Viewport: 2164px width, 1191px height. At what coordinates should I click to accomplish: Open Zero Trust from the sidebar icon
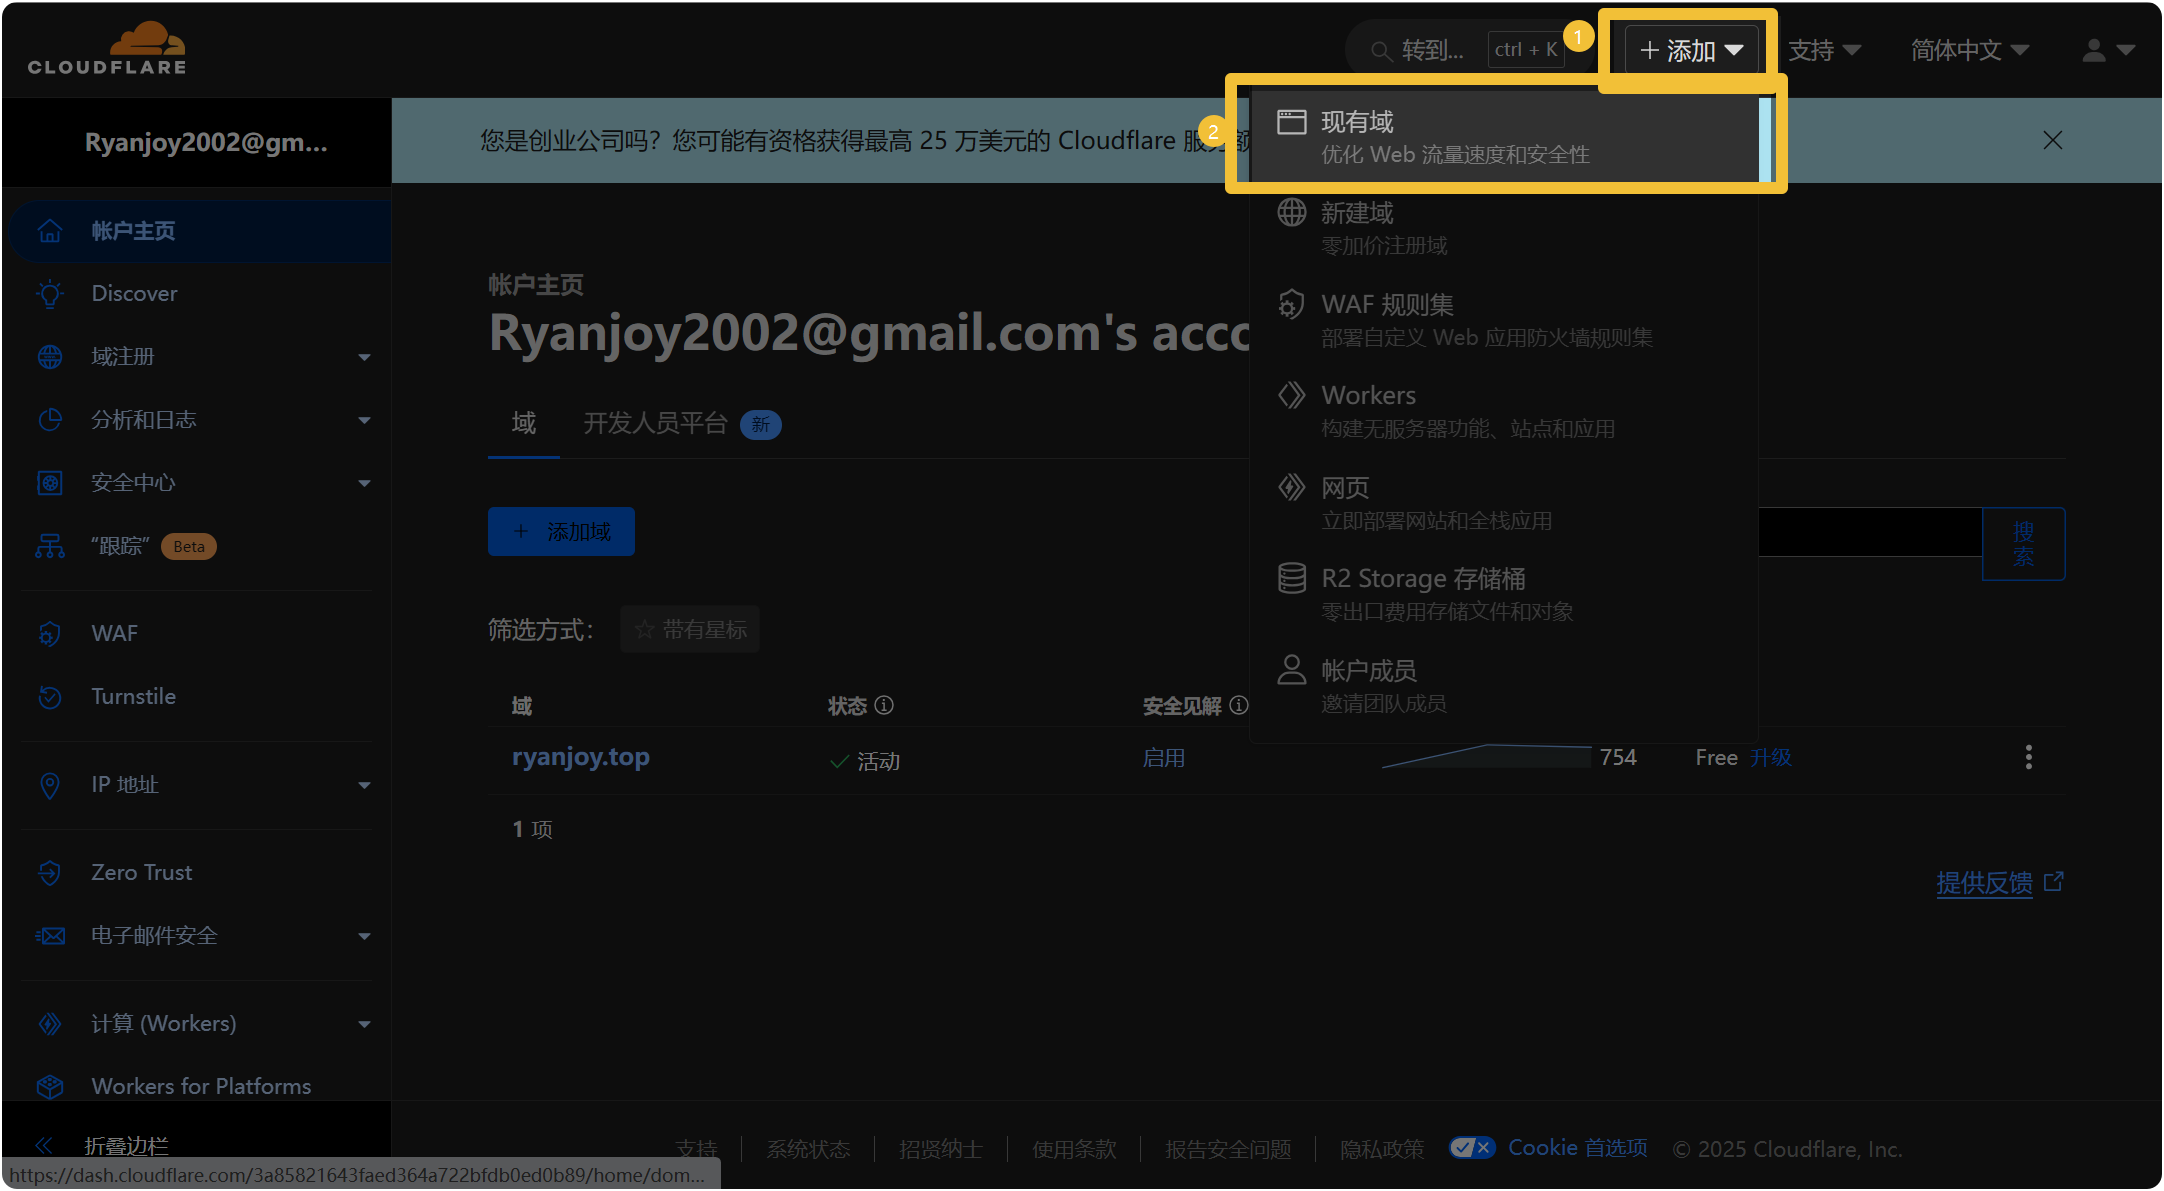(x=50, y=872)
